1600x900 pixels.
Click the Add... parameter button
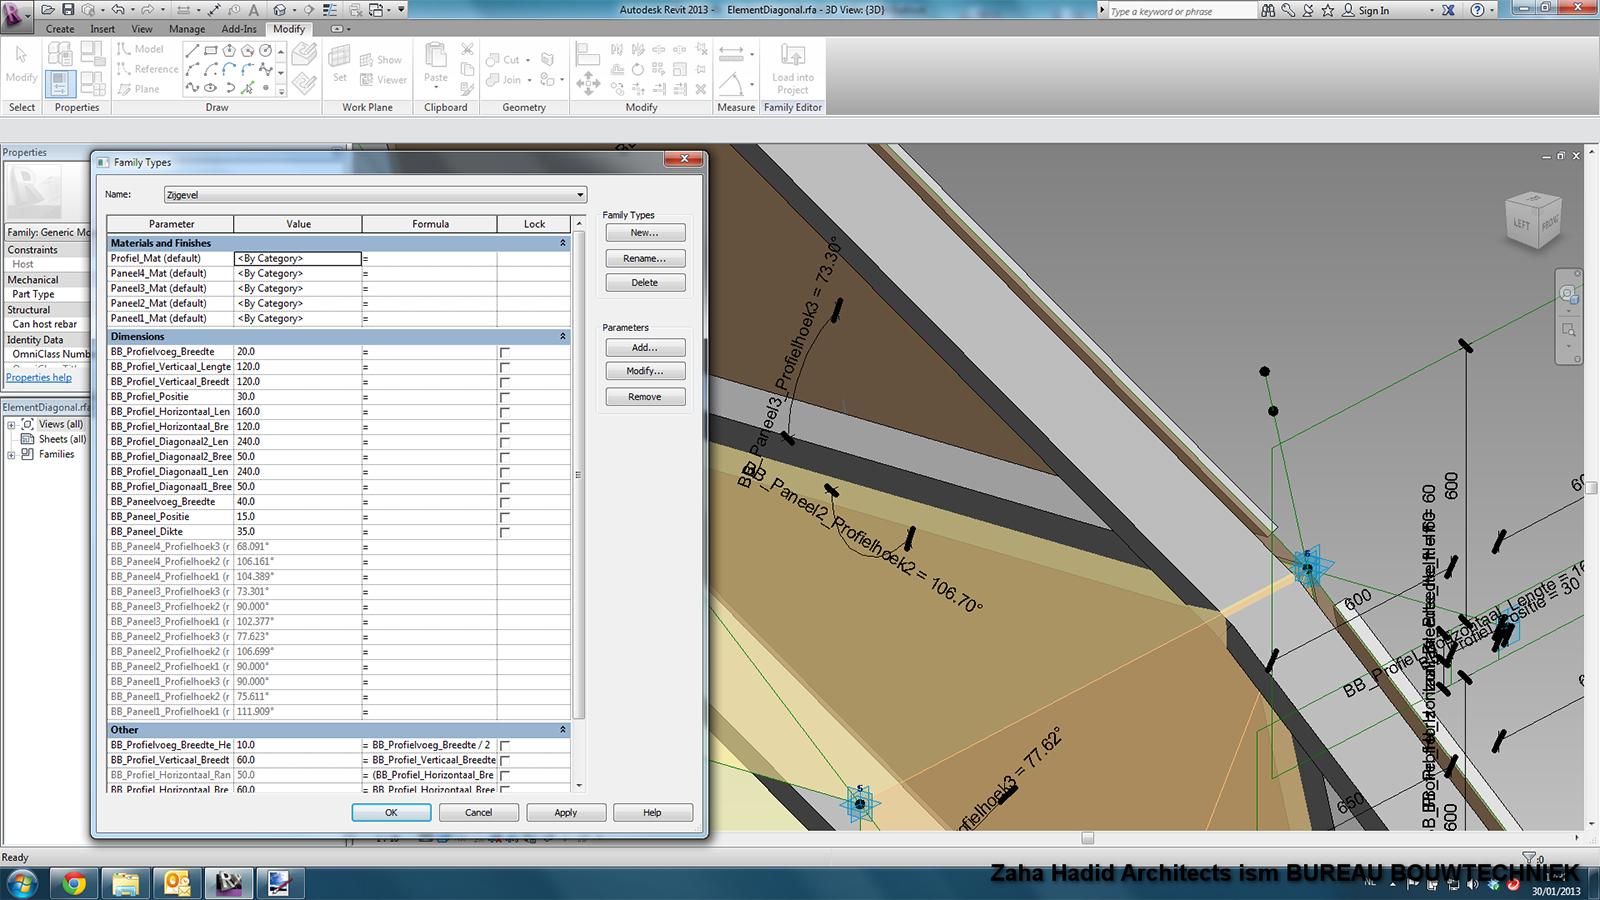[x=645, y=348]
